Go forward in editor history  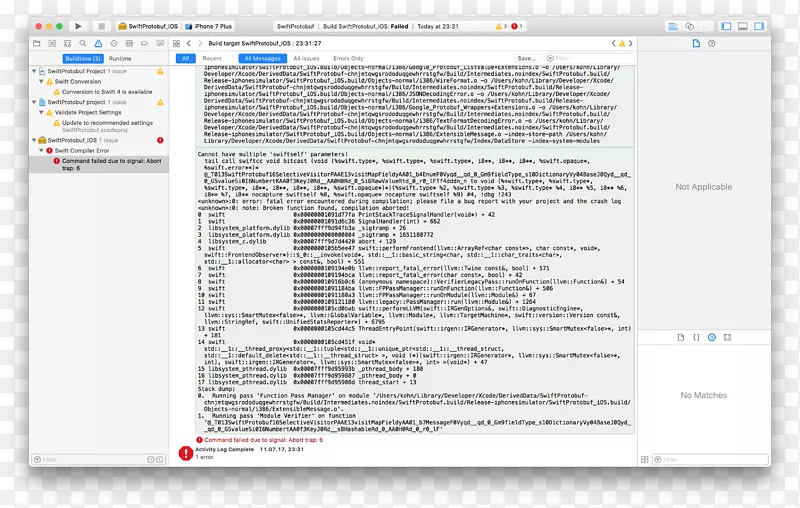coord(200,43)
